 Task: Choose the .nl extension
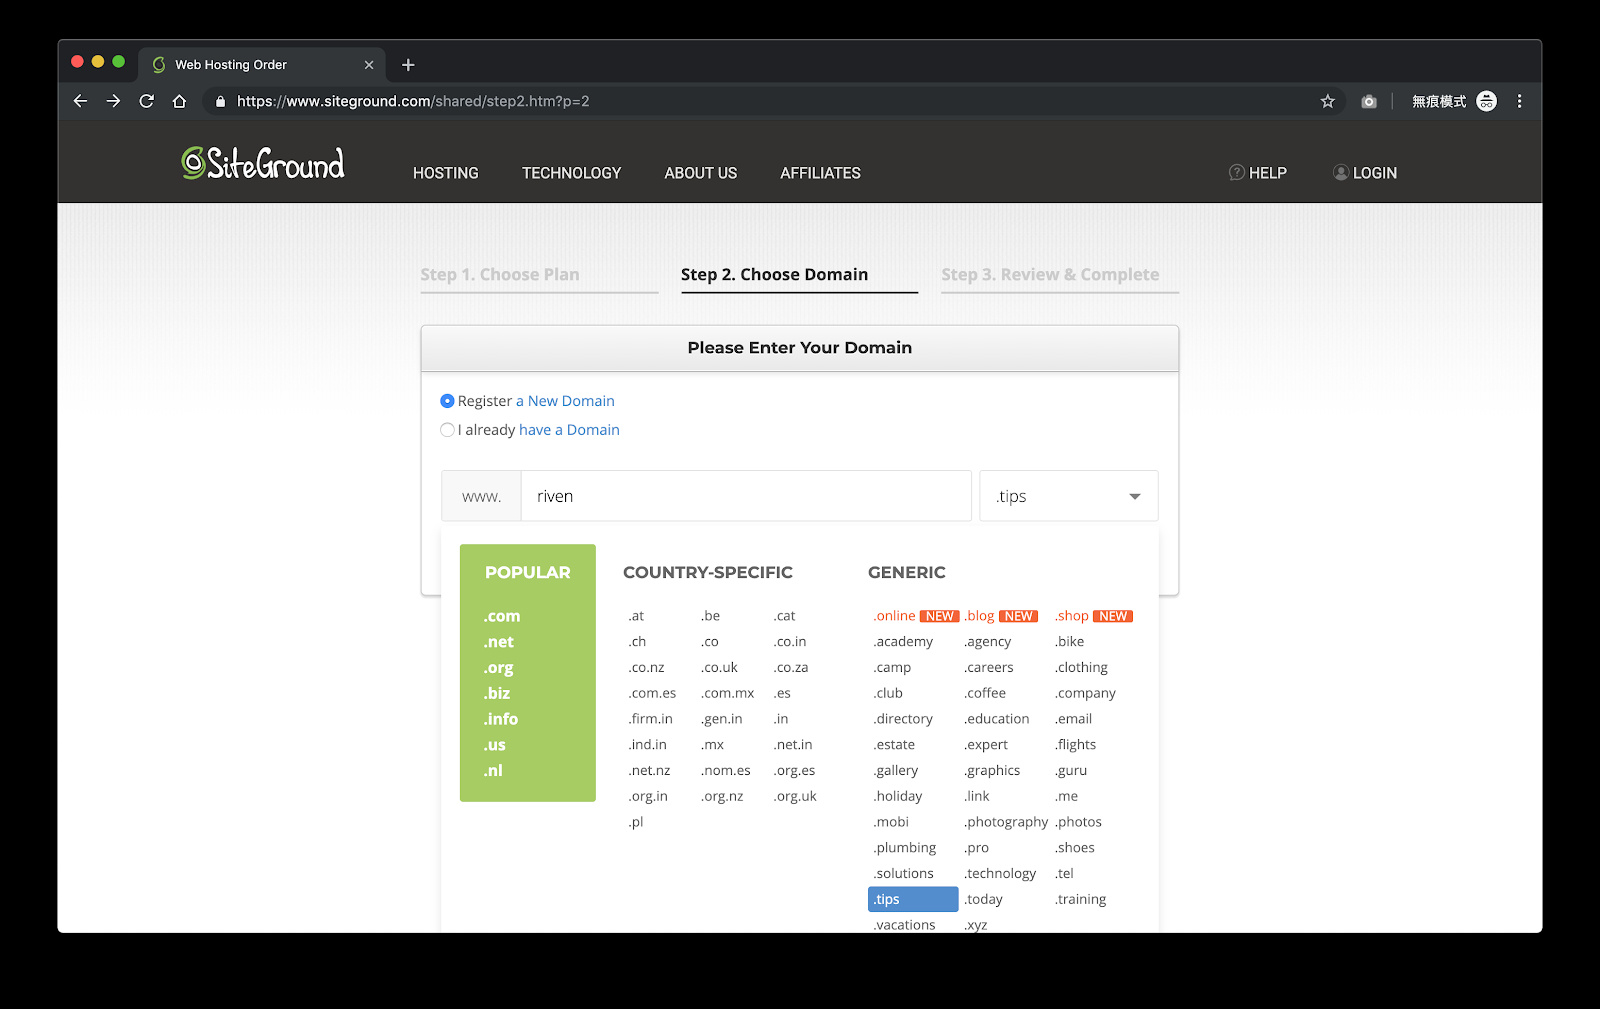(493, 770)
